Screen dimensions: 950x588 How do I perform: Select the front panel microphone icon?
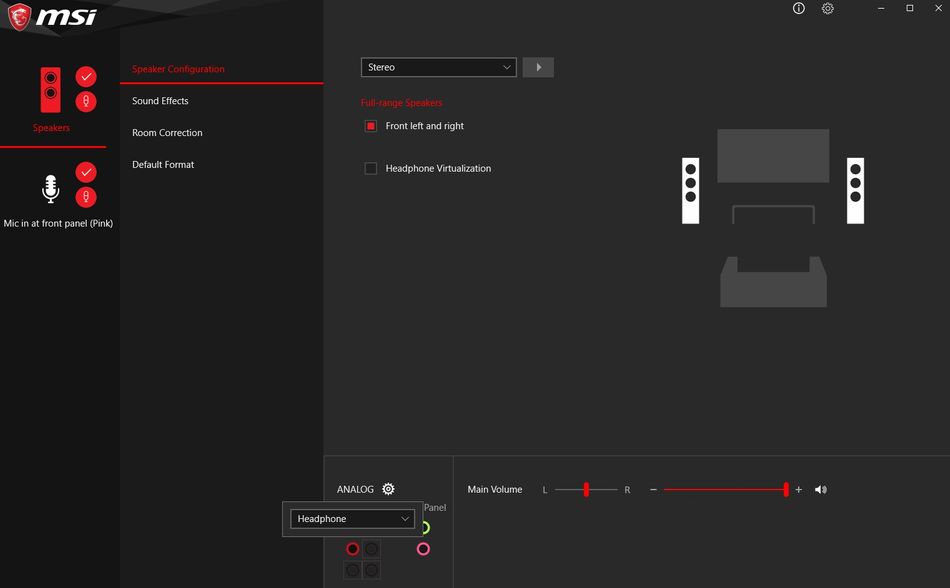pos(50,188)
